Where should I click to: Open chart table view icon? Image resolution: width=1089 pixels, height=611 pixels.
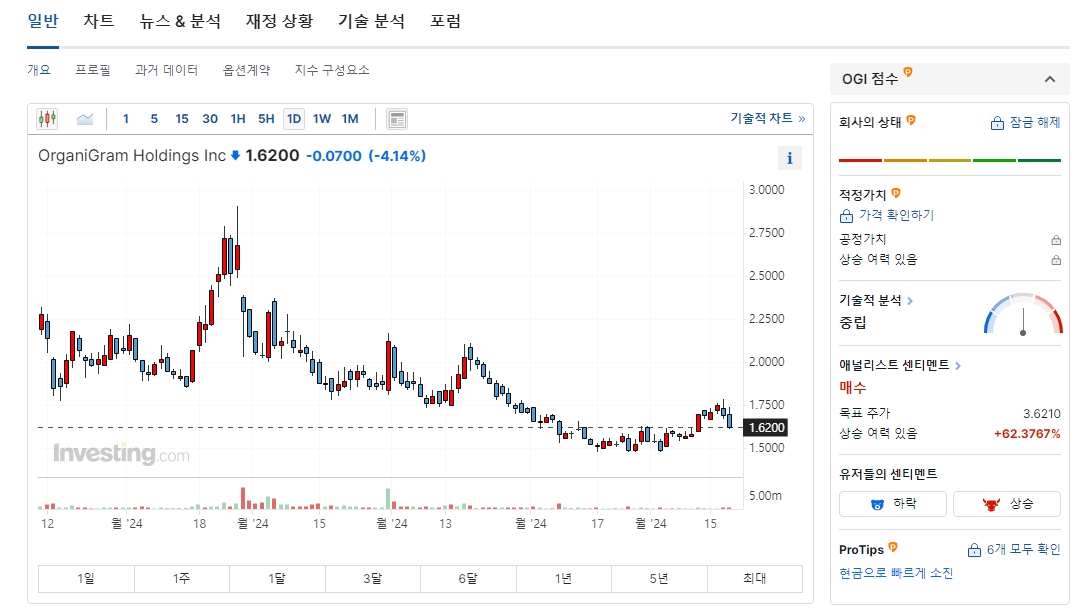click(397, 119)
